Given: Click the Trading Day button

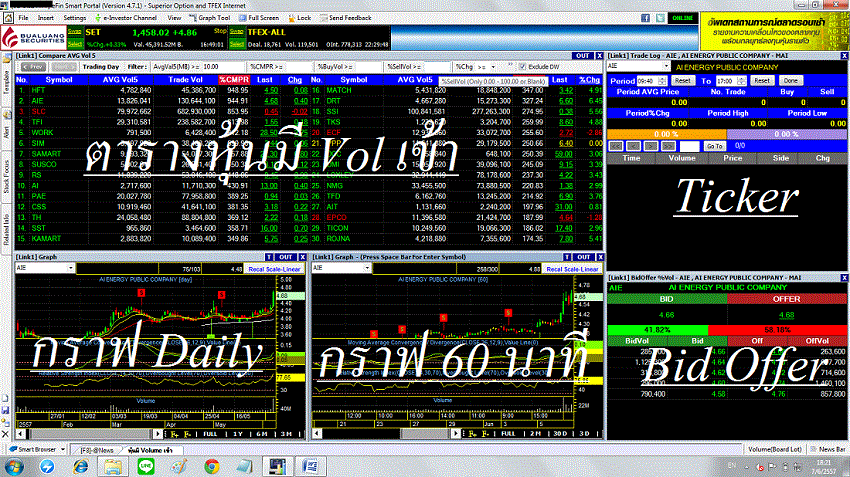Looking at the screenshot, I should click(100, 67).
